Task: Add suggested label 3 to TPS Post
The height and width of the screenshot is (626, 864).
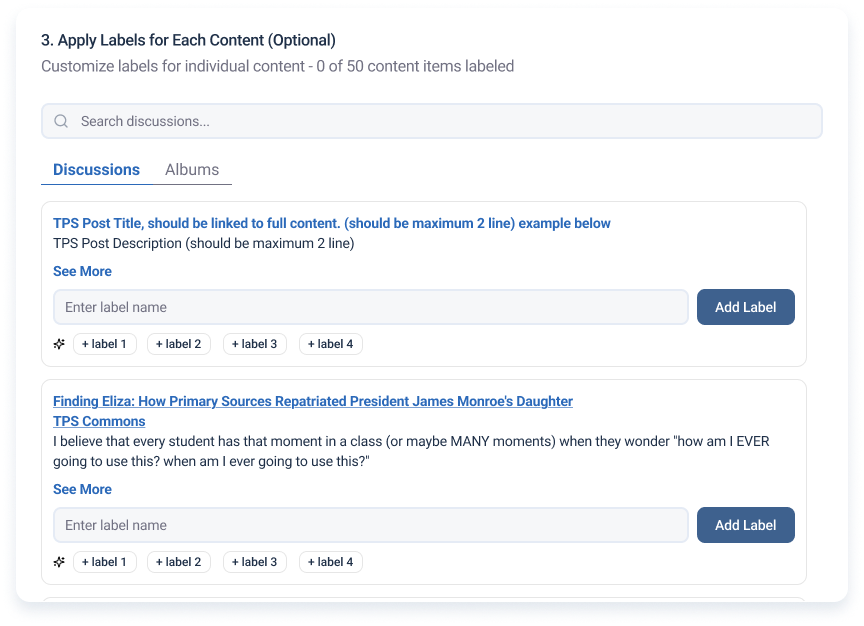Action: [255, 344]
